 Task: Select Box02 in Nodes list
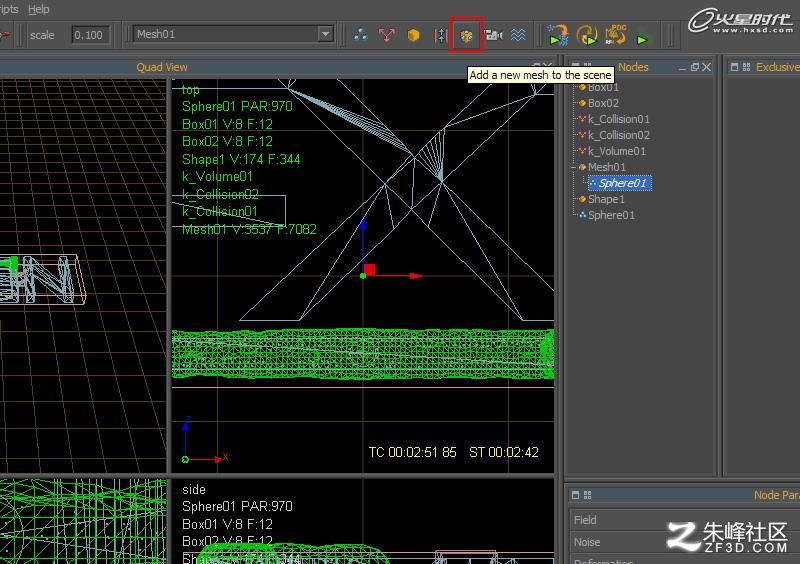click(x=603, y=103)
